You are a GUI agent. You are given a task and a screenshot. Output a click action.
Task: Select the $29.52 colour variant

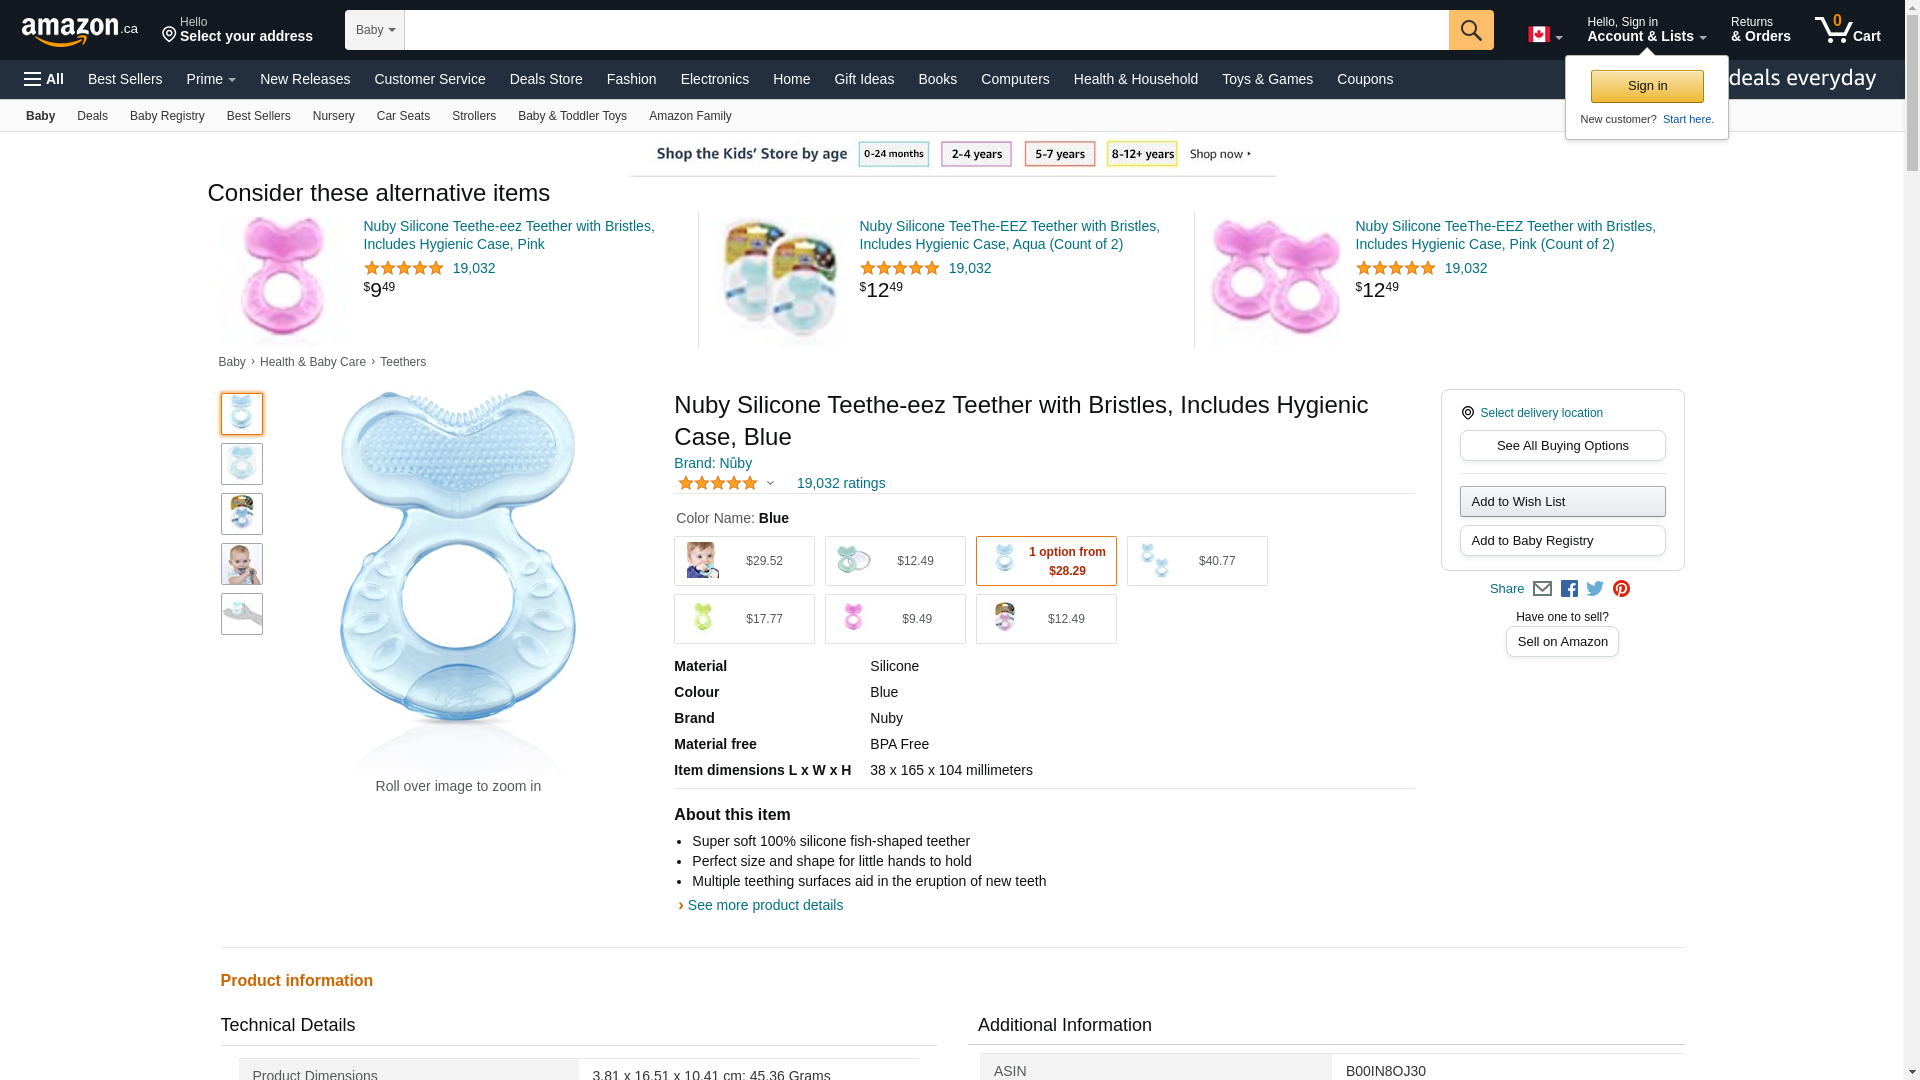point(744,561)
